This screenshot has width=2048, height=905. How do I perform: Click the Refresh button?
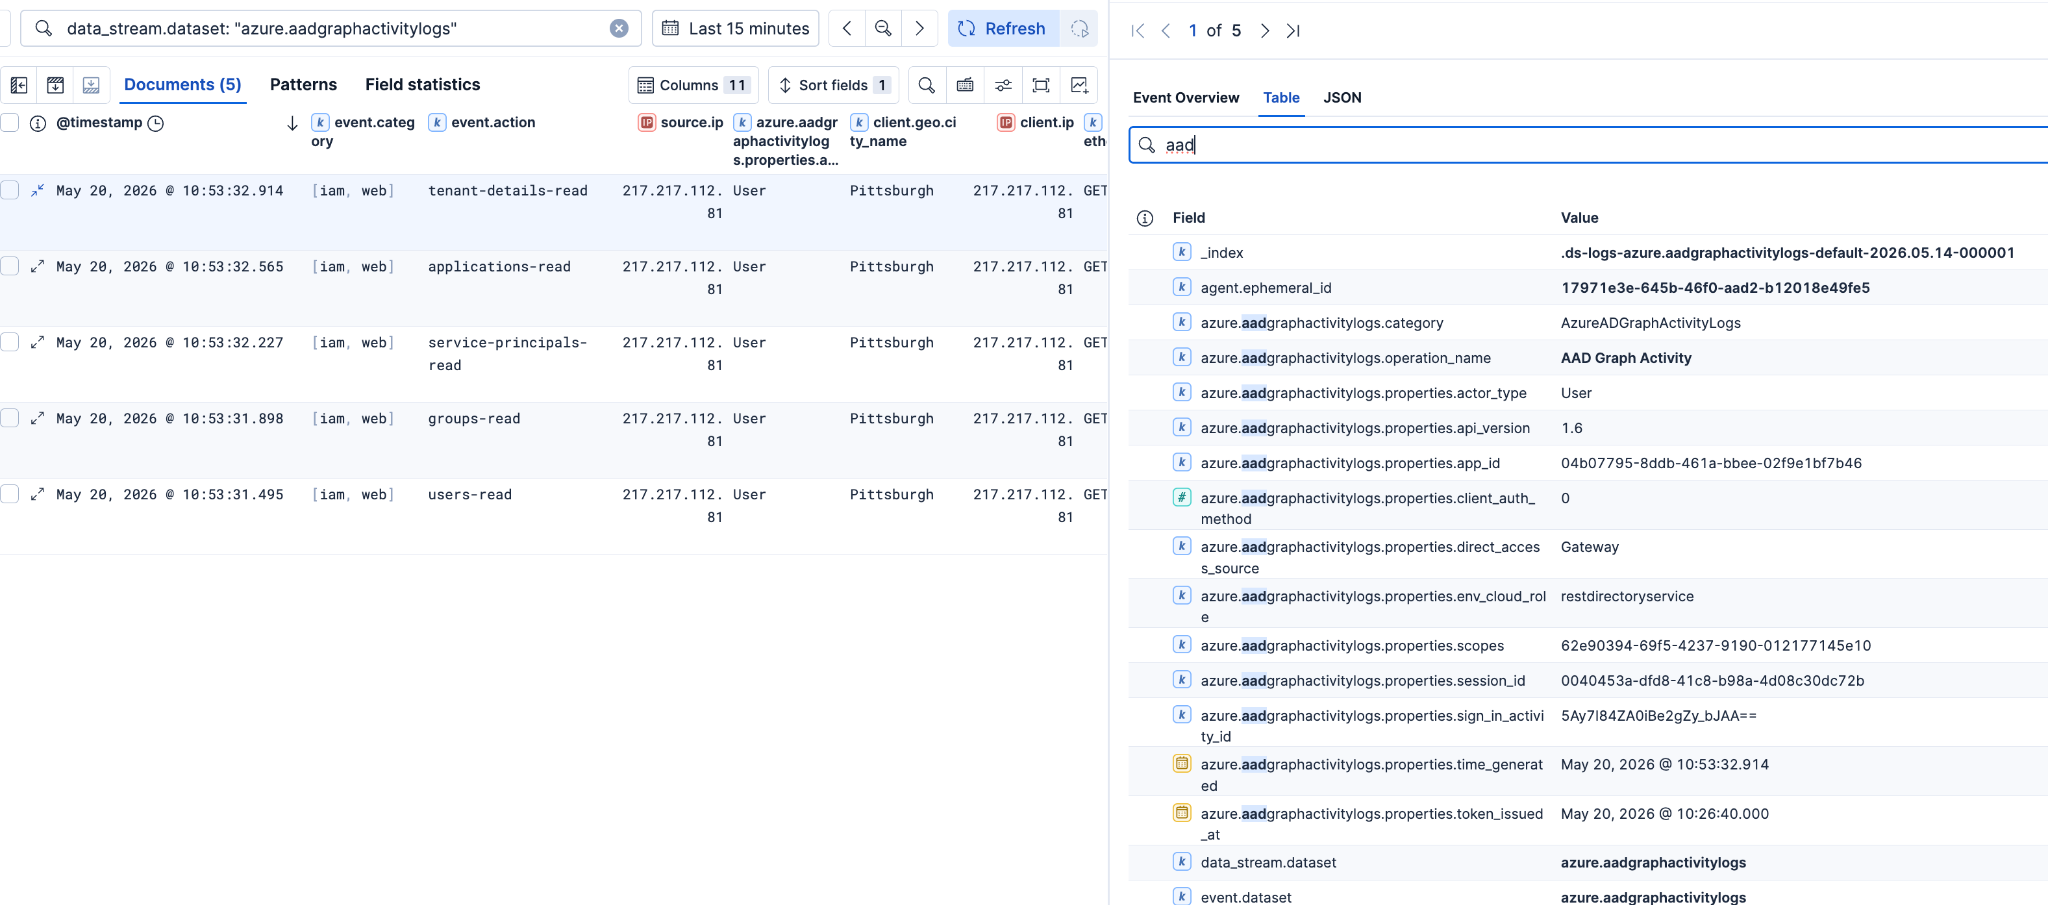coord(1003,28)
